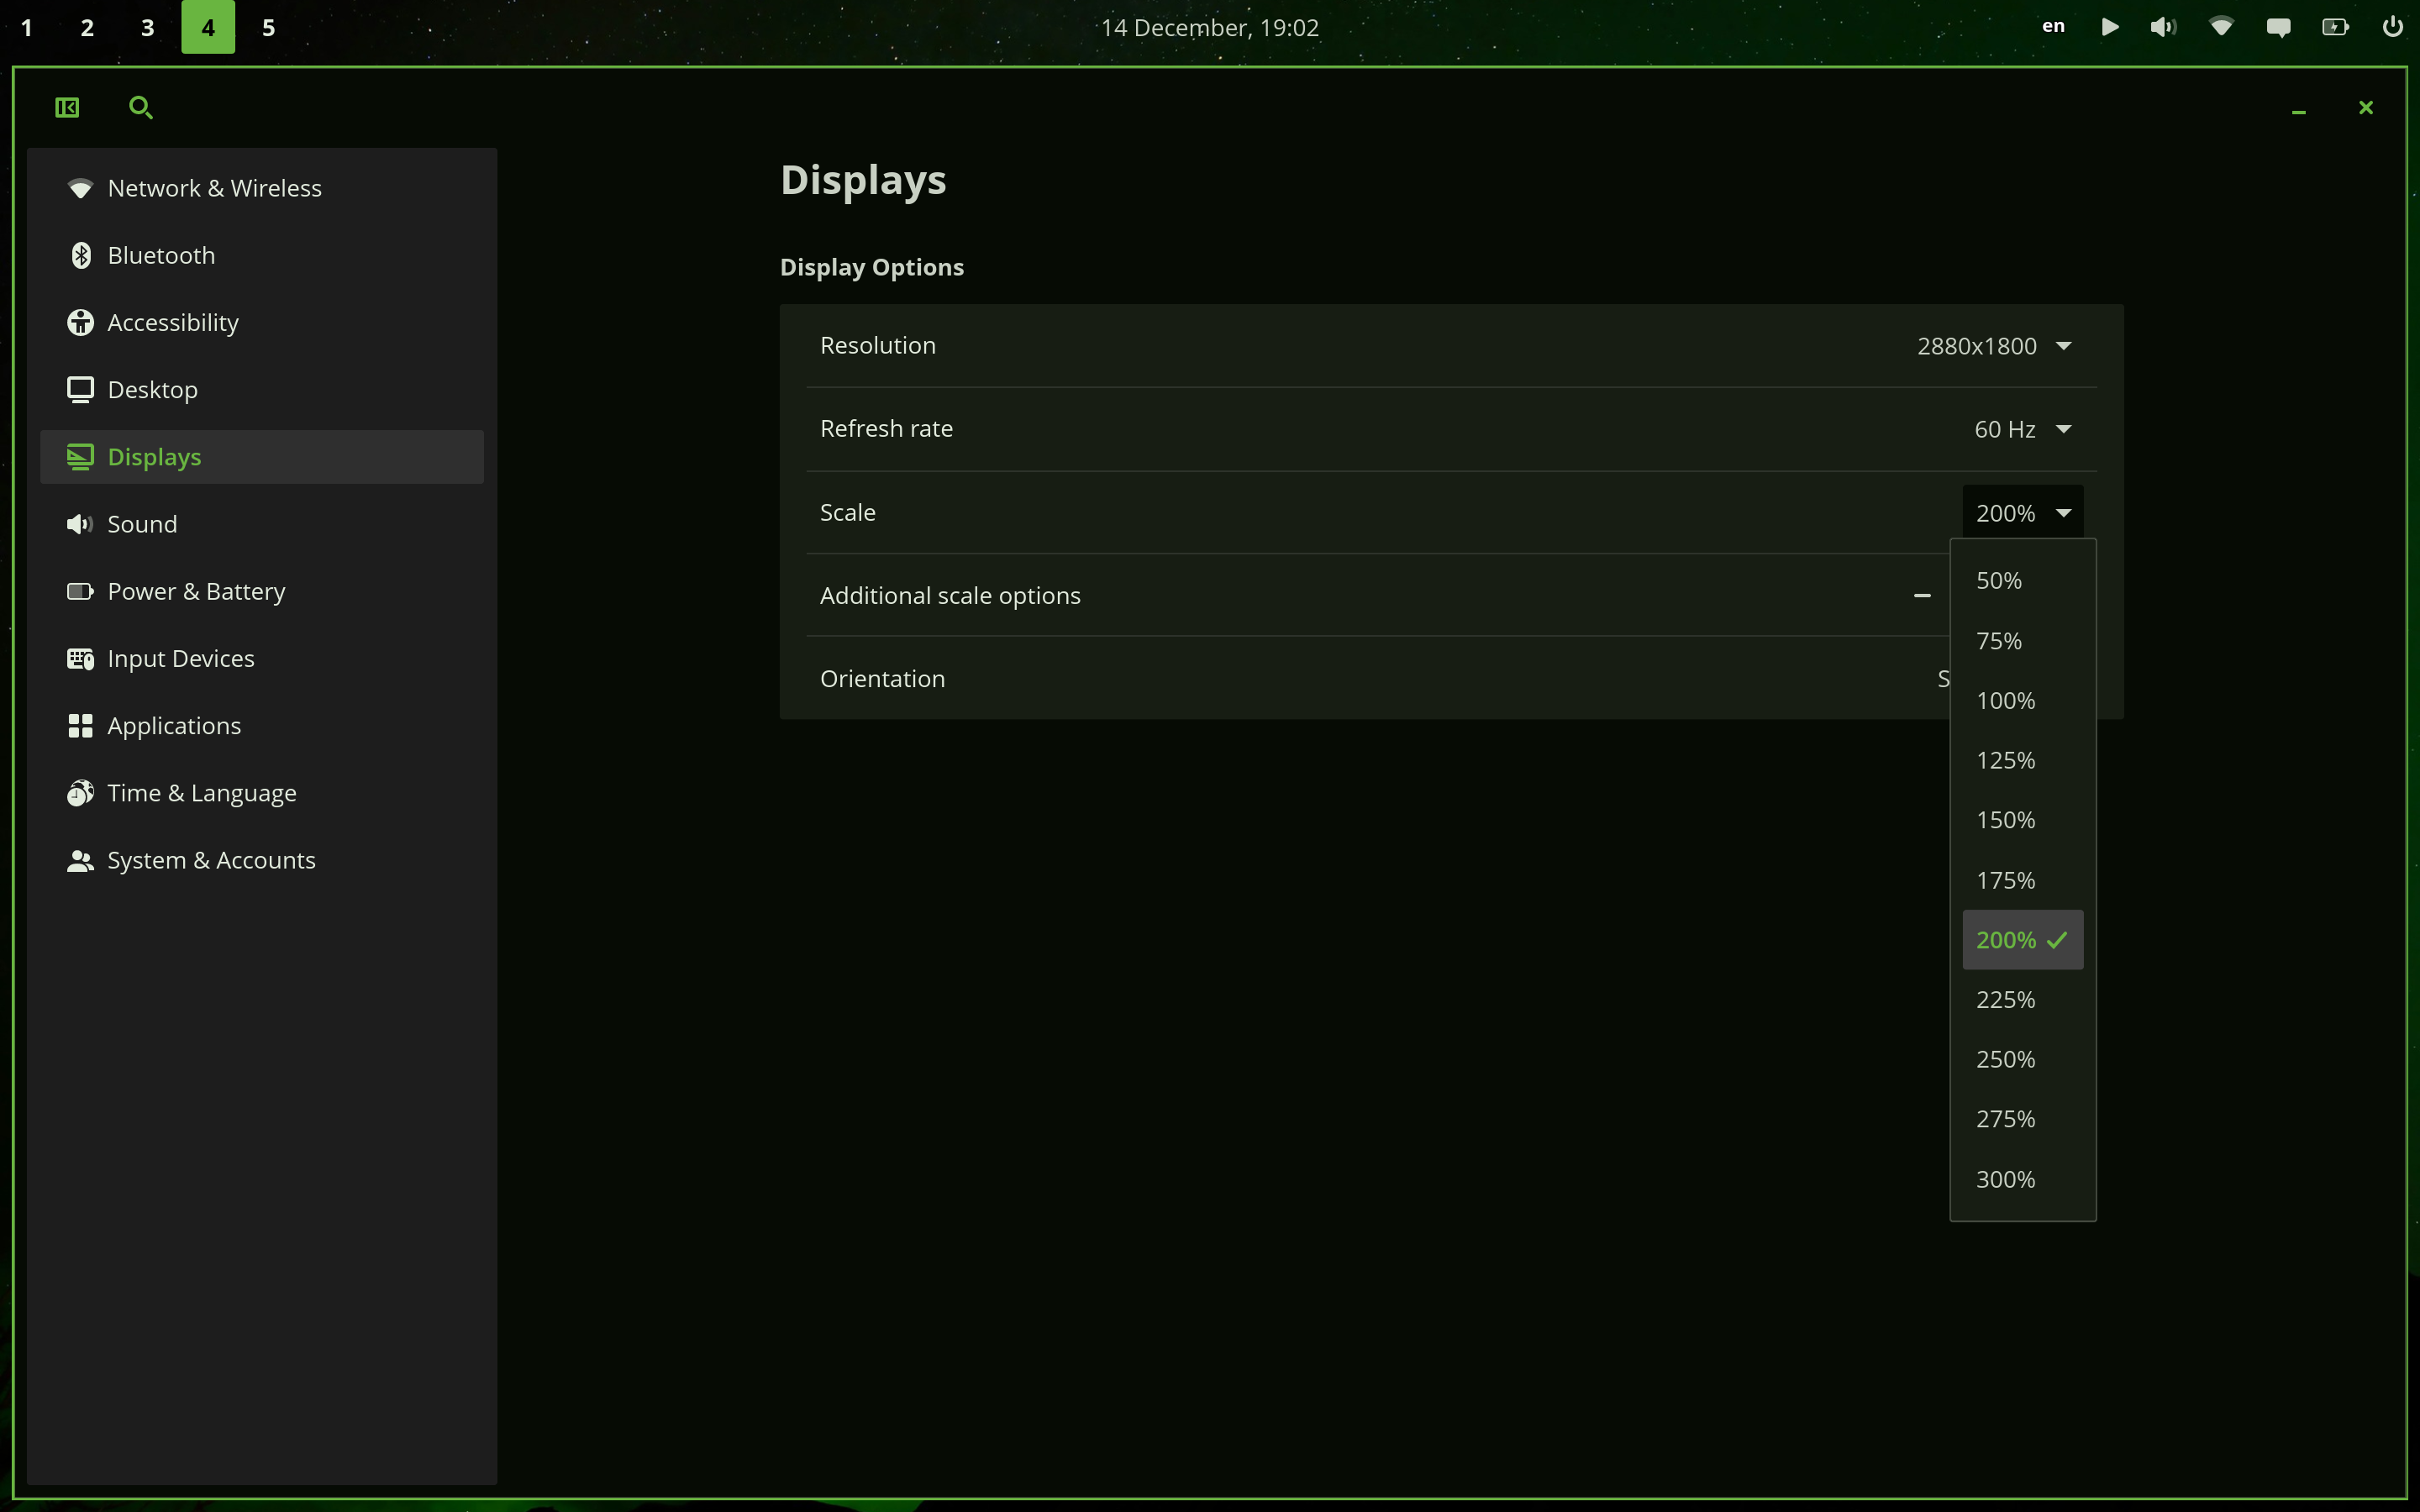
Task: Click the Accessibility sidebar icon
Action: (81, 322)
